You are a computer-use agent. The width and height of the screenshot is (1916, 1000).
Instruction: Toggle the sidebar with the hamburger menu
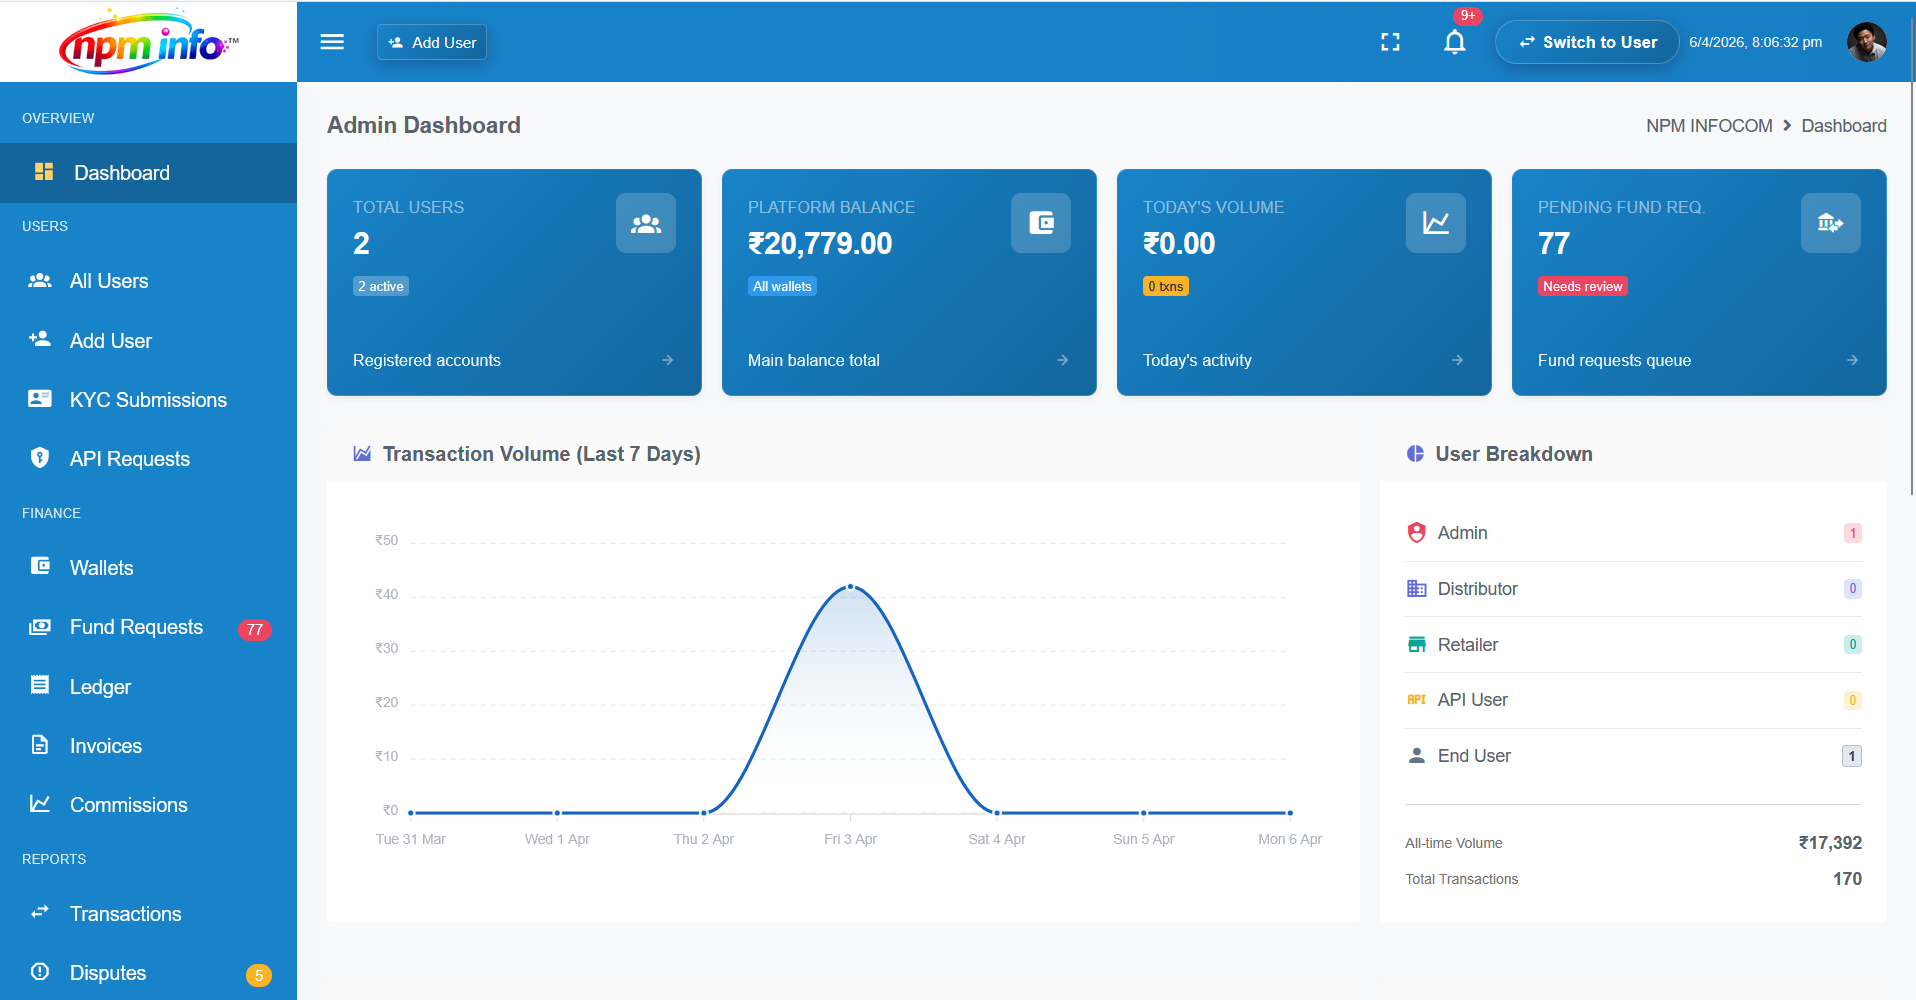[331, 42]
